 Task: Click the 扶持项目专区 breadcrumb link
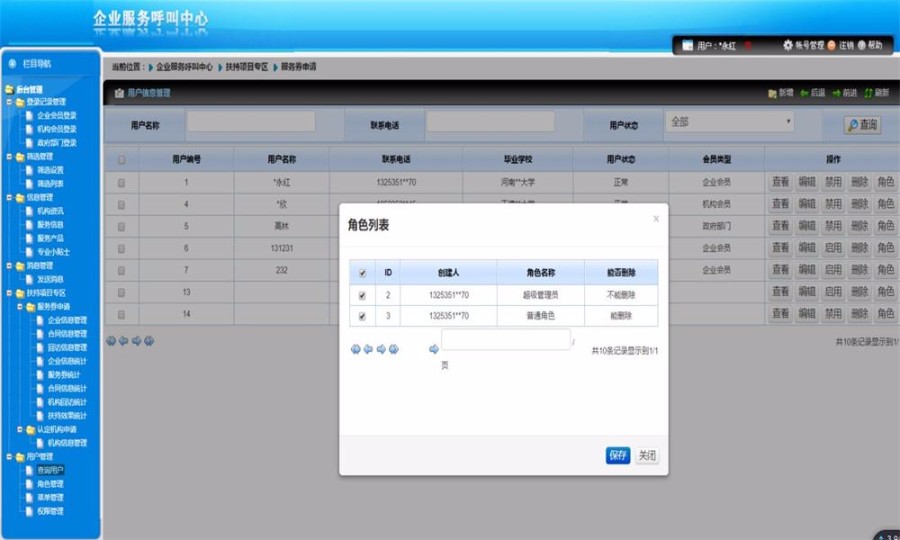(x=247, y=67)
